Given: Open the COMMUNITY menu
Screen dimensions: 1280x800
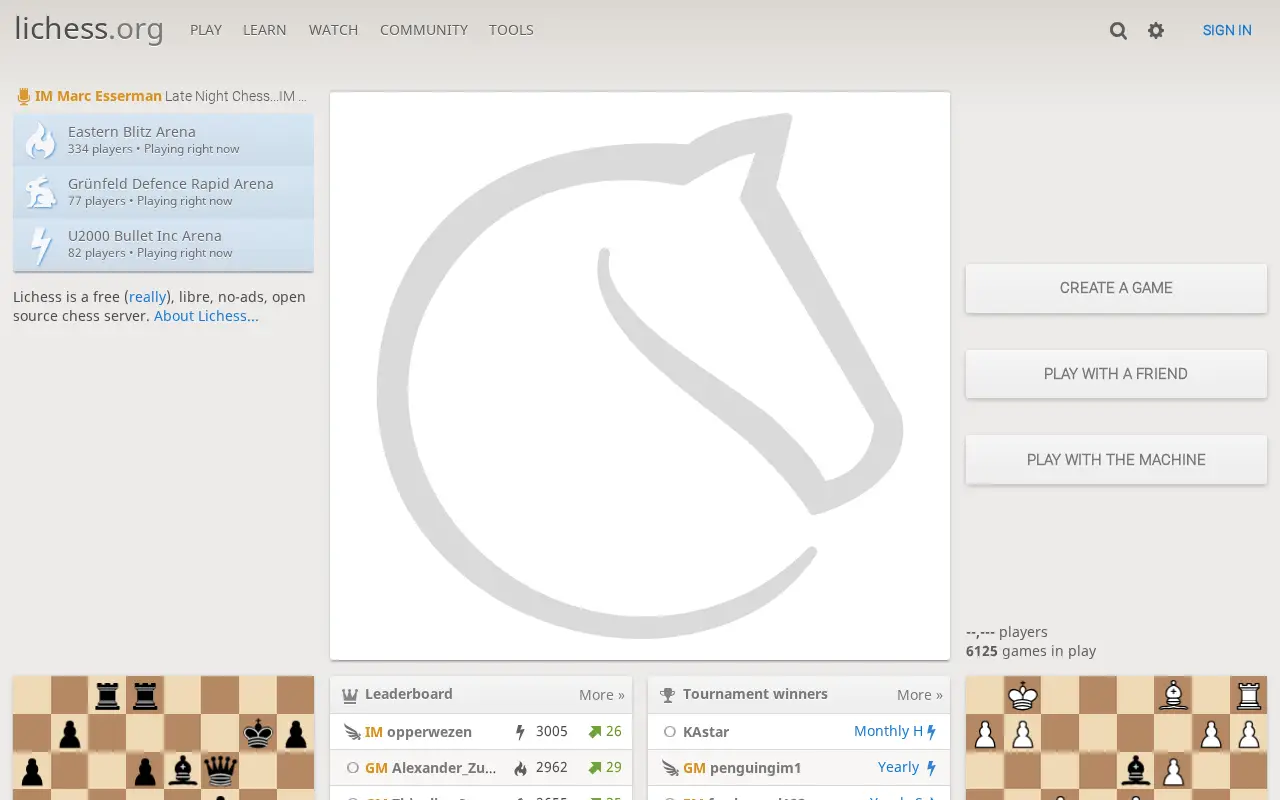Looking at the screenshot, I should (424, 30).
